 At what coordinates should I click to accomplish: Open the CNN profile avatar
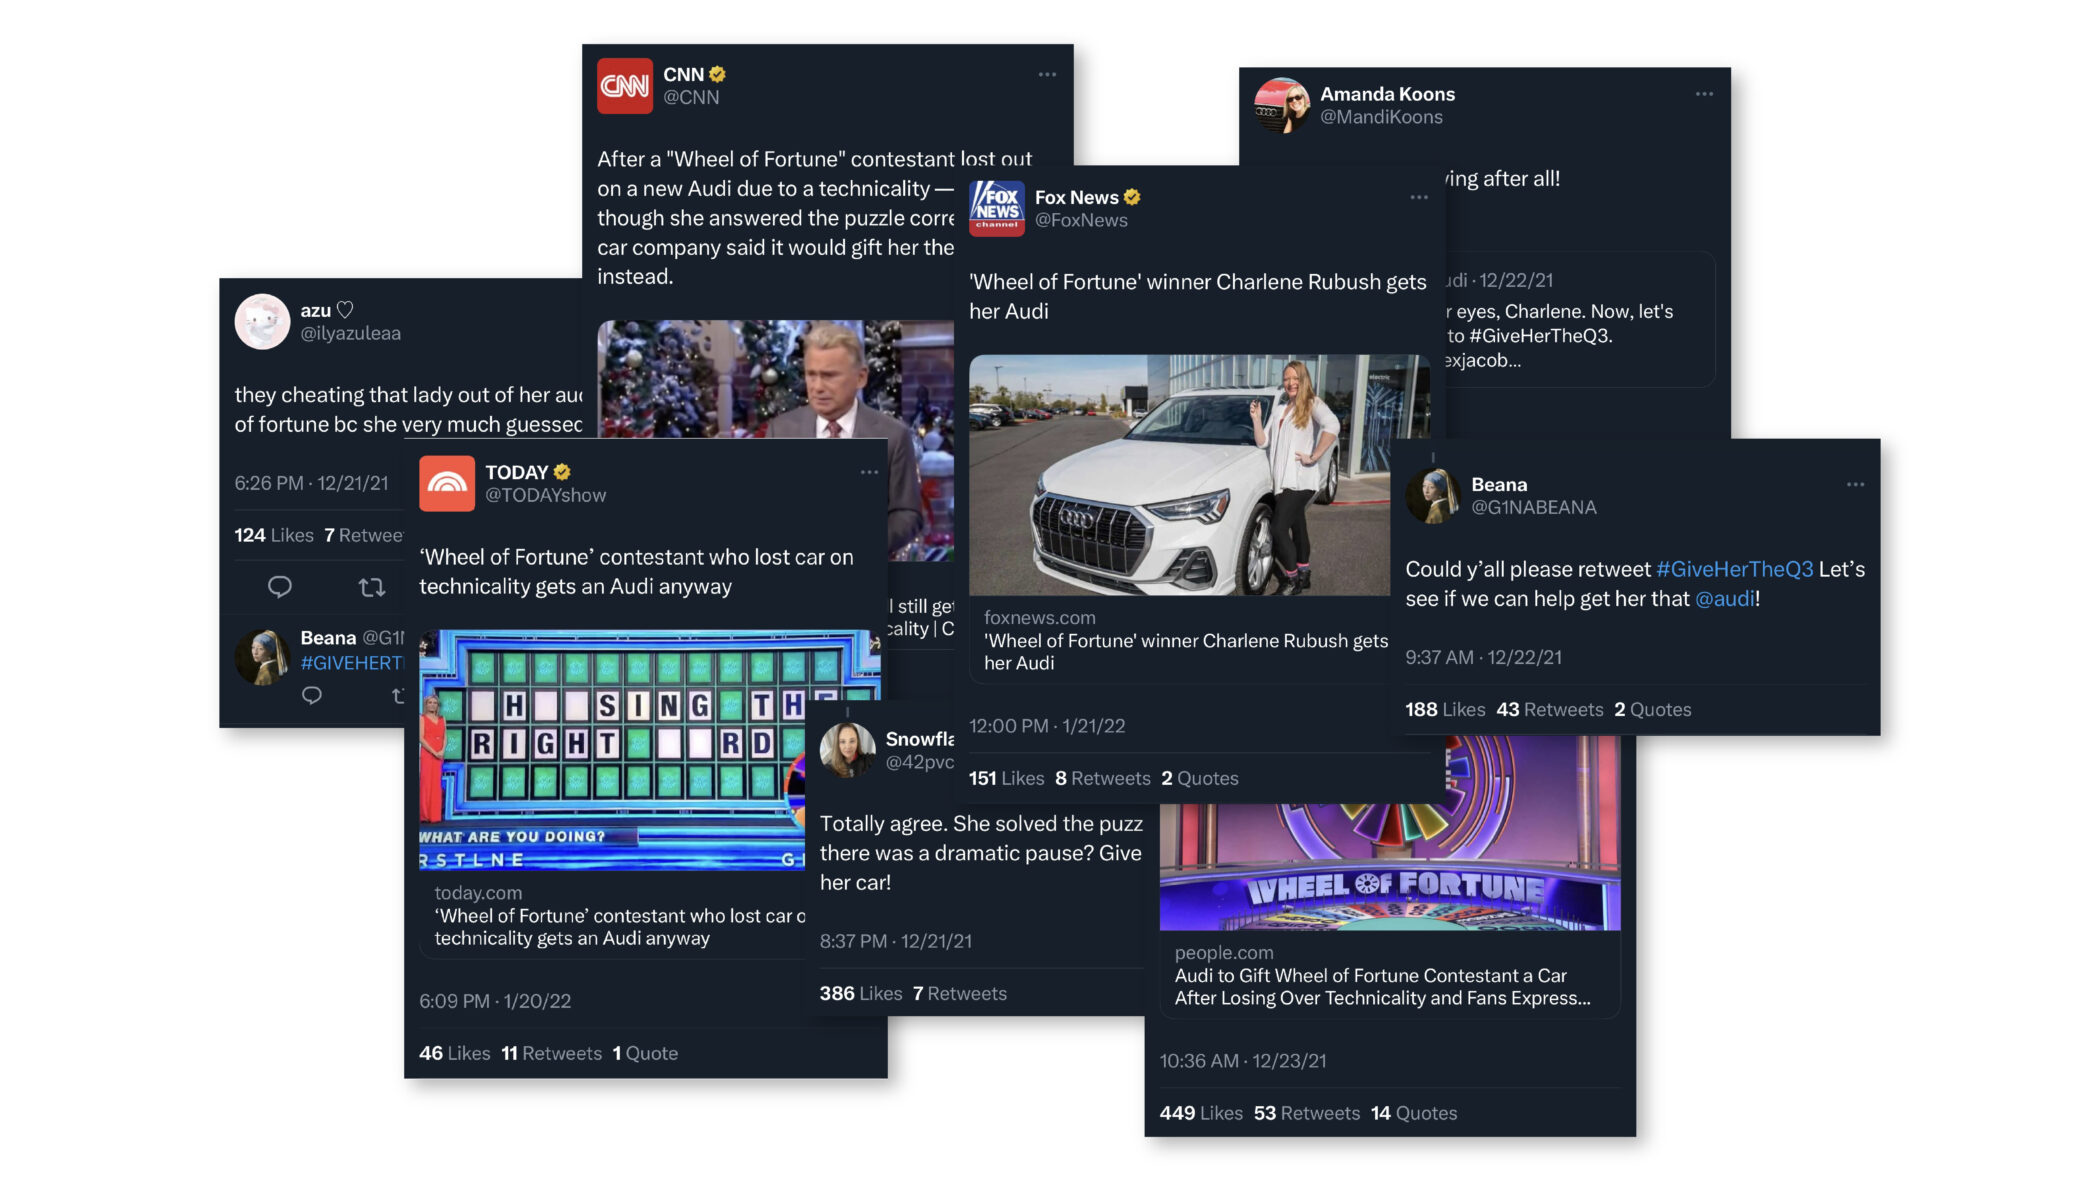[x=625, y=86]
